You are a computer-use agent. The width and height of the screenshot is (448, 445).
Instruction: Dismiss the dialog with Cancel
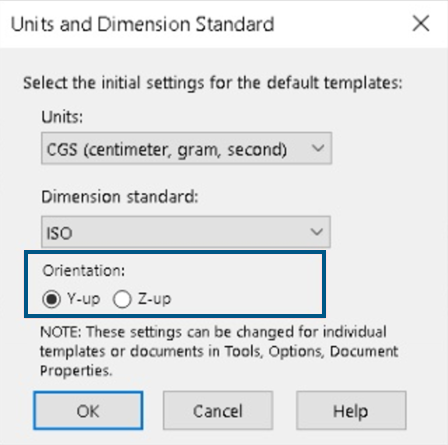coord(218,410)
